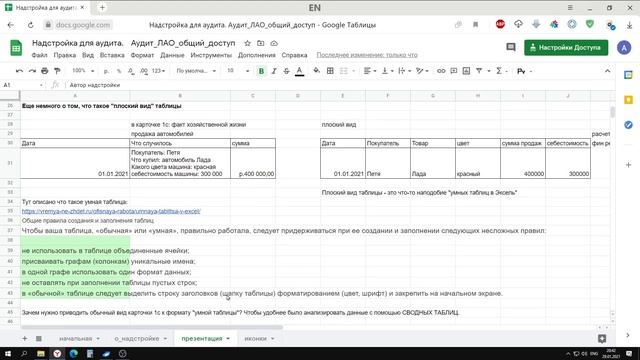Image resolution: width=640 pixels, height=360 pixels.
Task: Format as percent
Action: pos(119,71)
